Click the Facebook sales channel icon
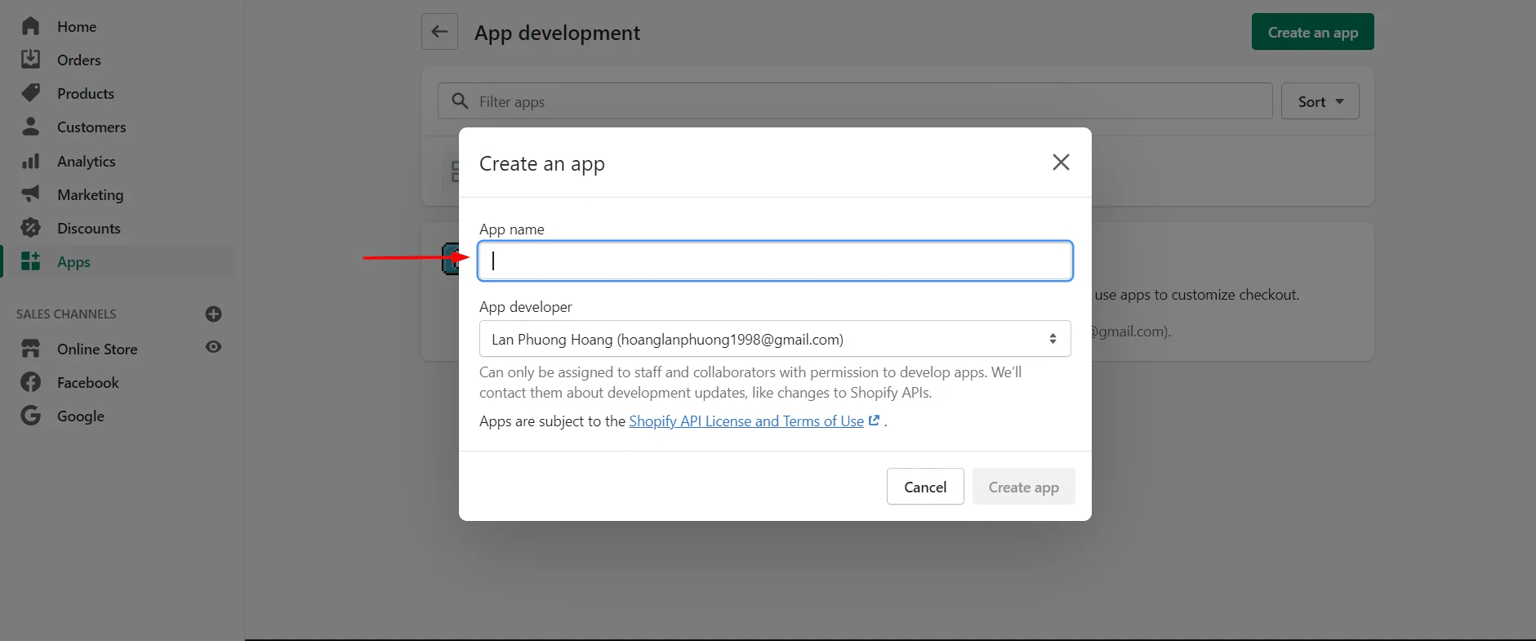This screenshot has height=641, width=1536. pyautogui.click(x=31, y=382)
